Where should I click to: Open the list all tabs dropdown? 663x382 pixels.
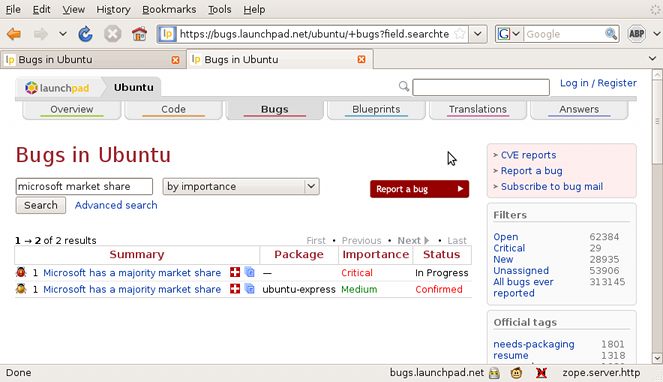[x=652, y=58]
